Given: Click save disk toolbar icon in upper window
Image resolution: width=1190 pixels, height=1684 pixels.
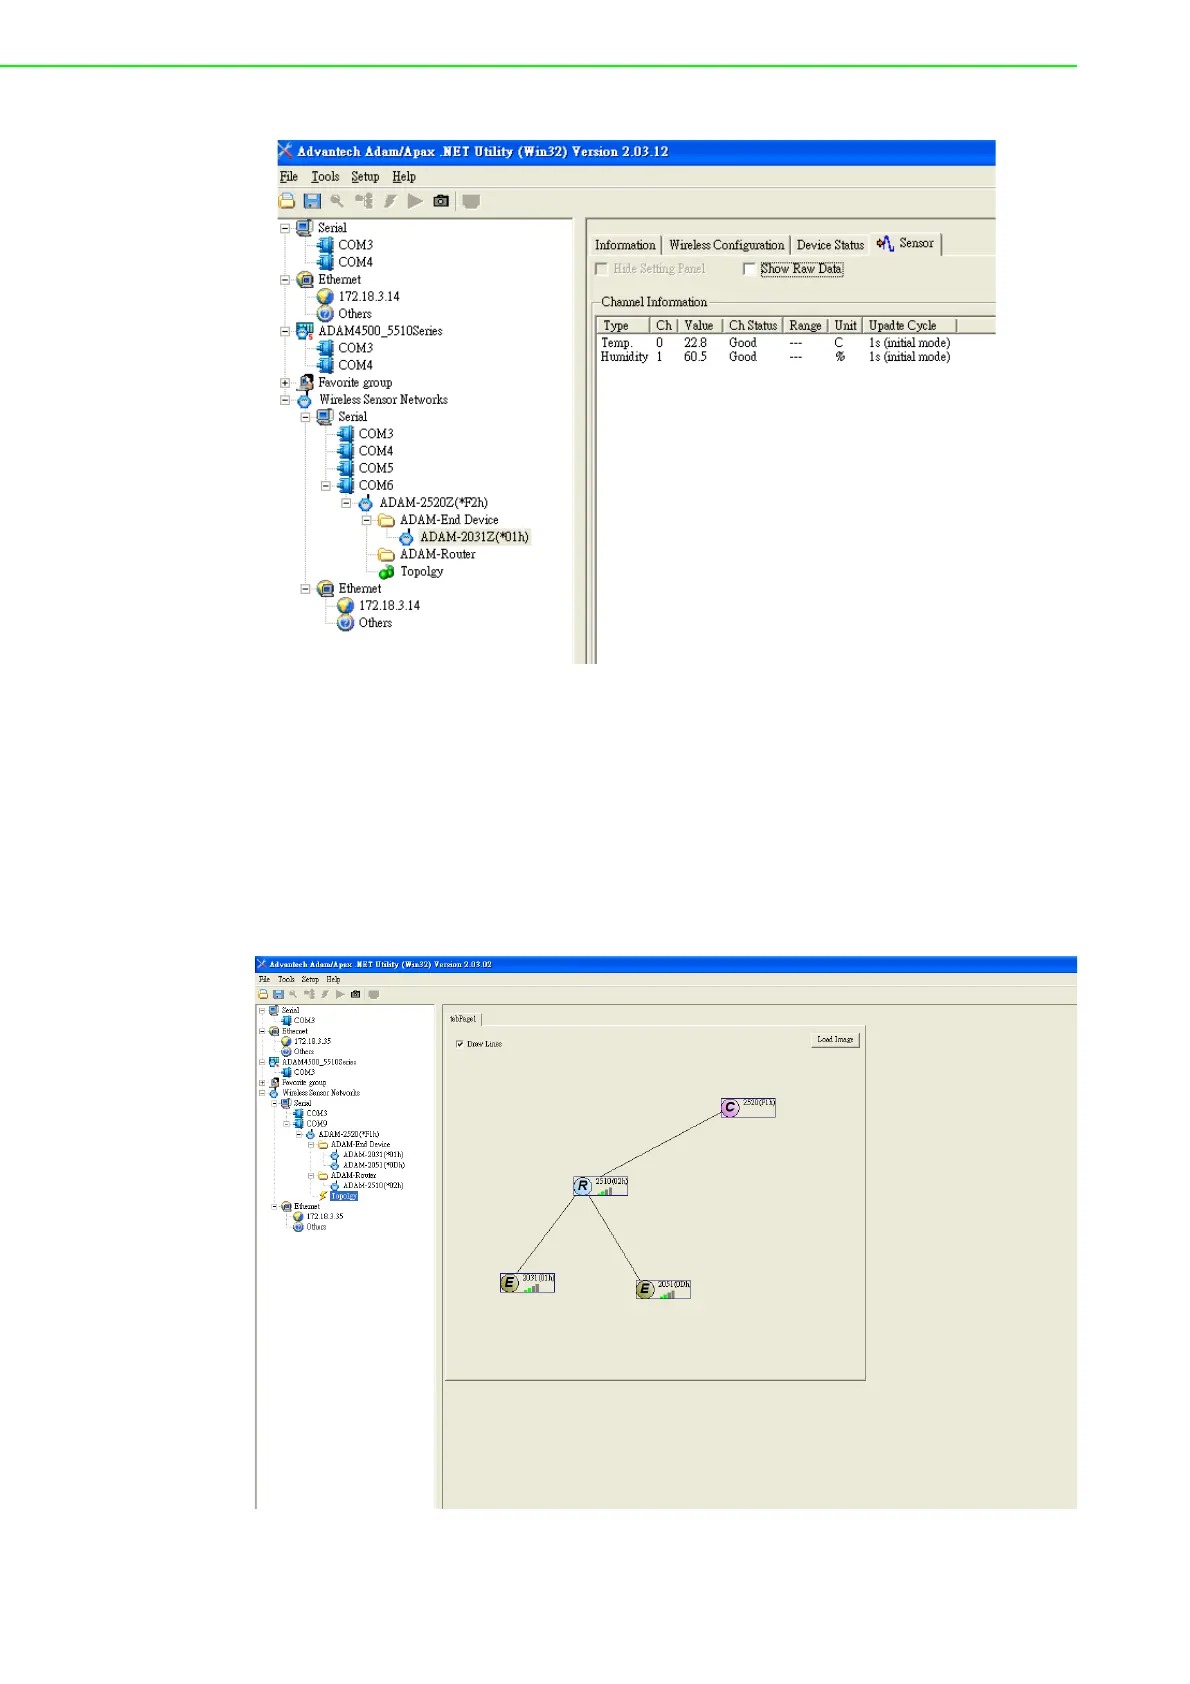Looking at the screenshot, I should tap(312, 201).
